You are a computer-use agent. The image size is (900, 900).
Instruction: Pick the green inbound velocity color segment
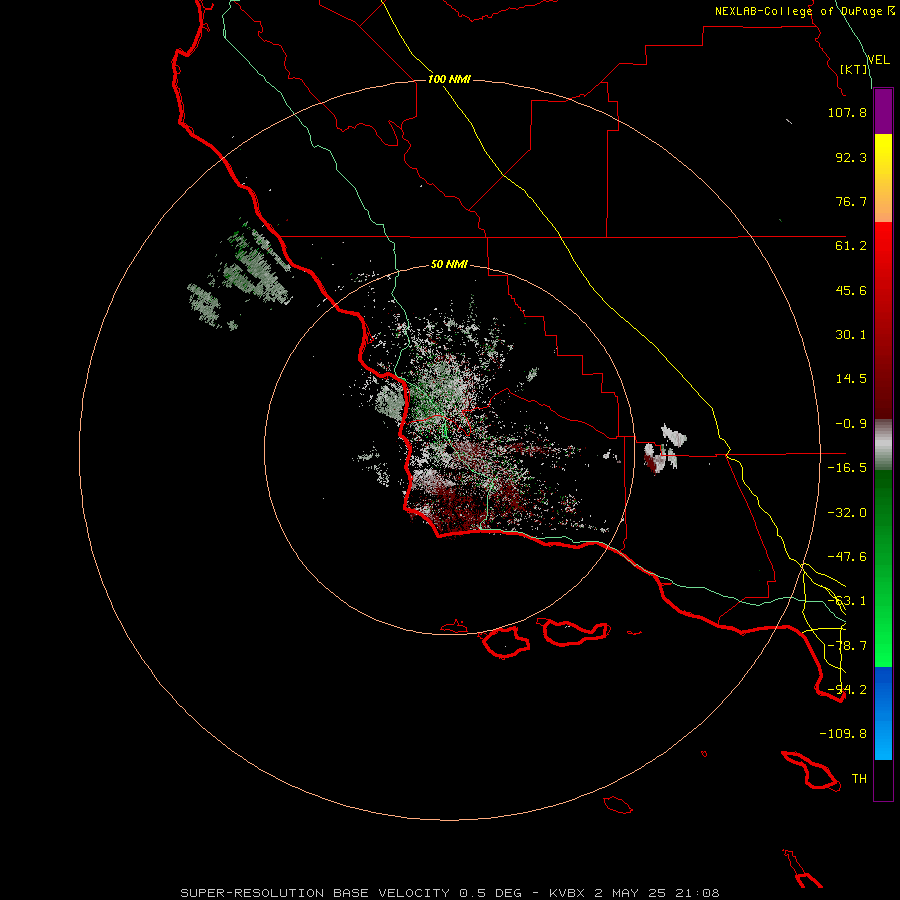[883, 568]
